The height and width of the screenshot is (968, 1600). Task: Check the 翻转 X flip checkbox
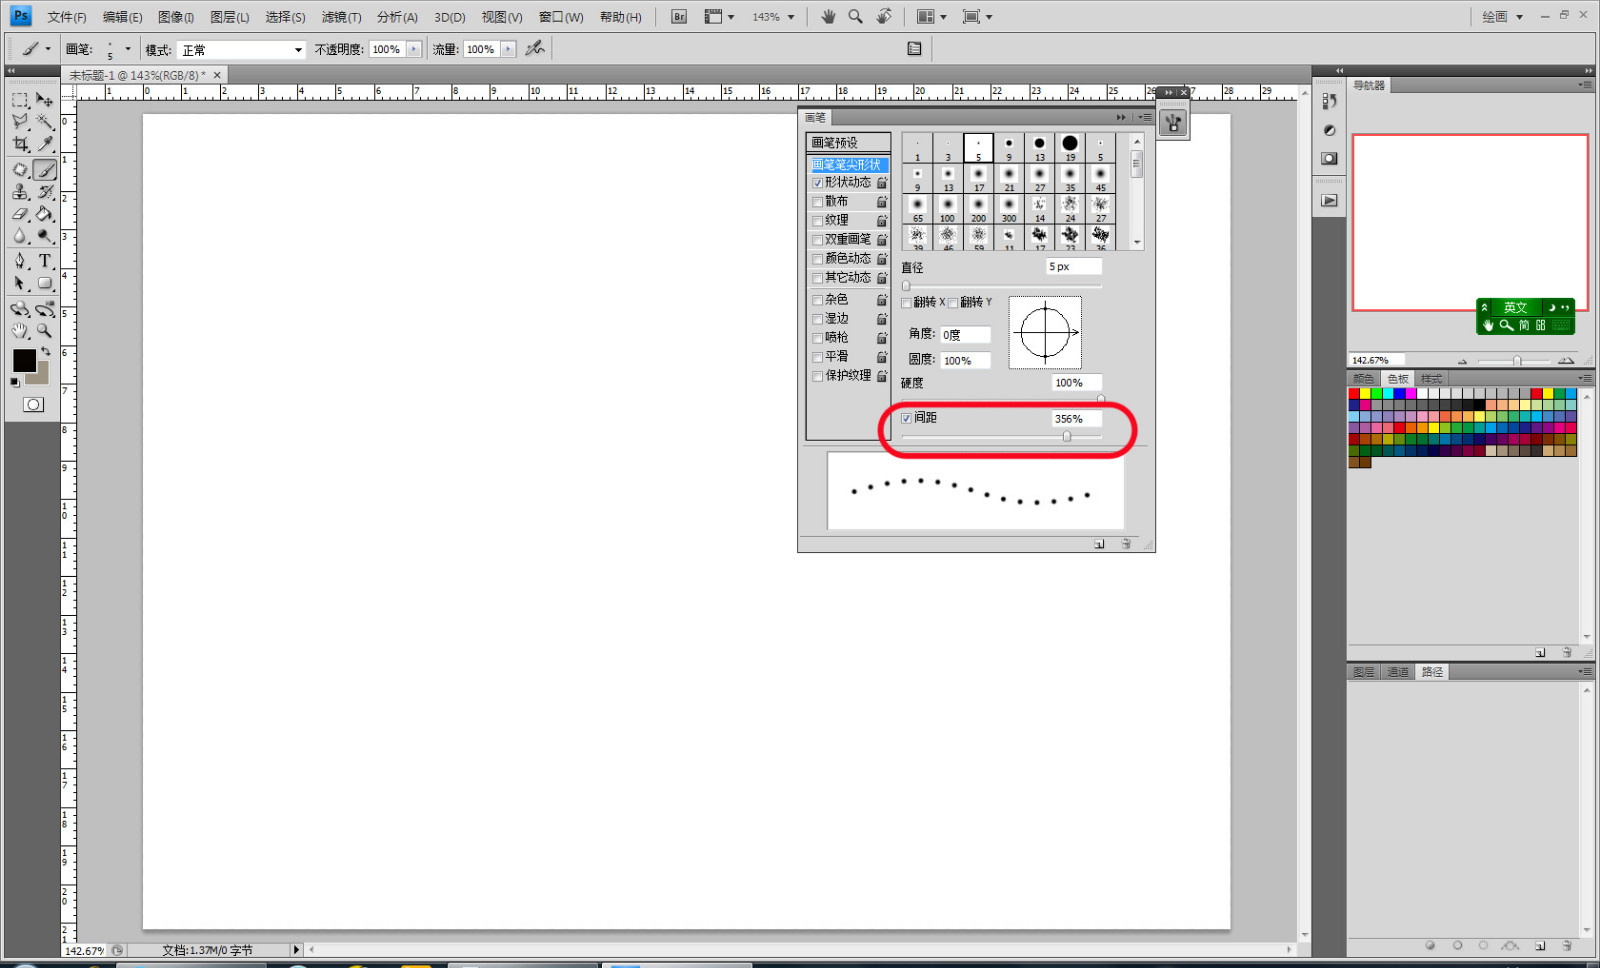[x=907, y=303]
